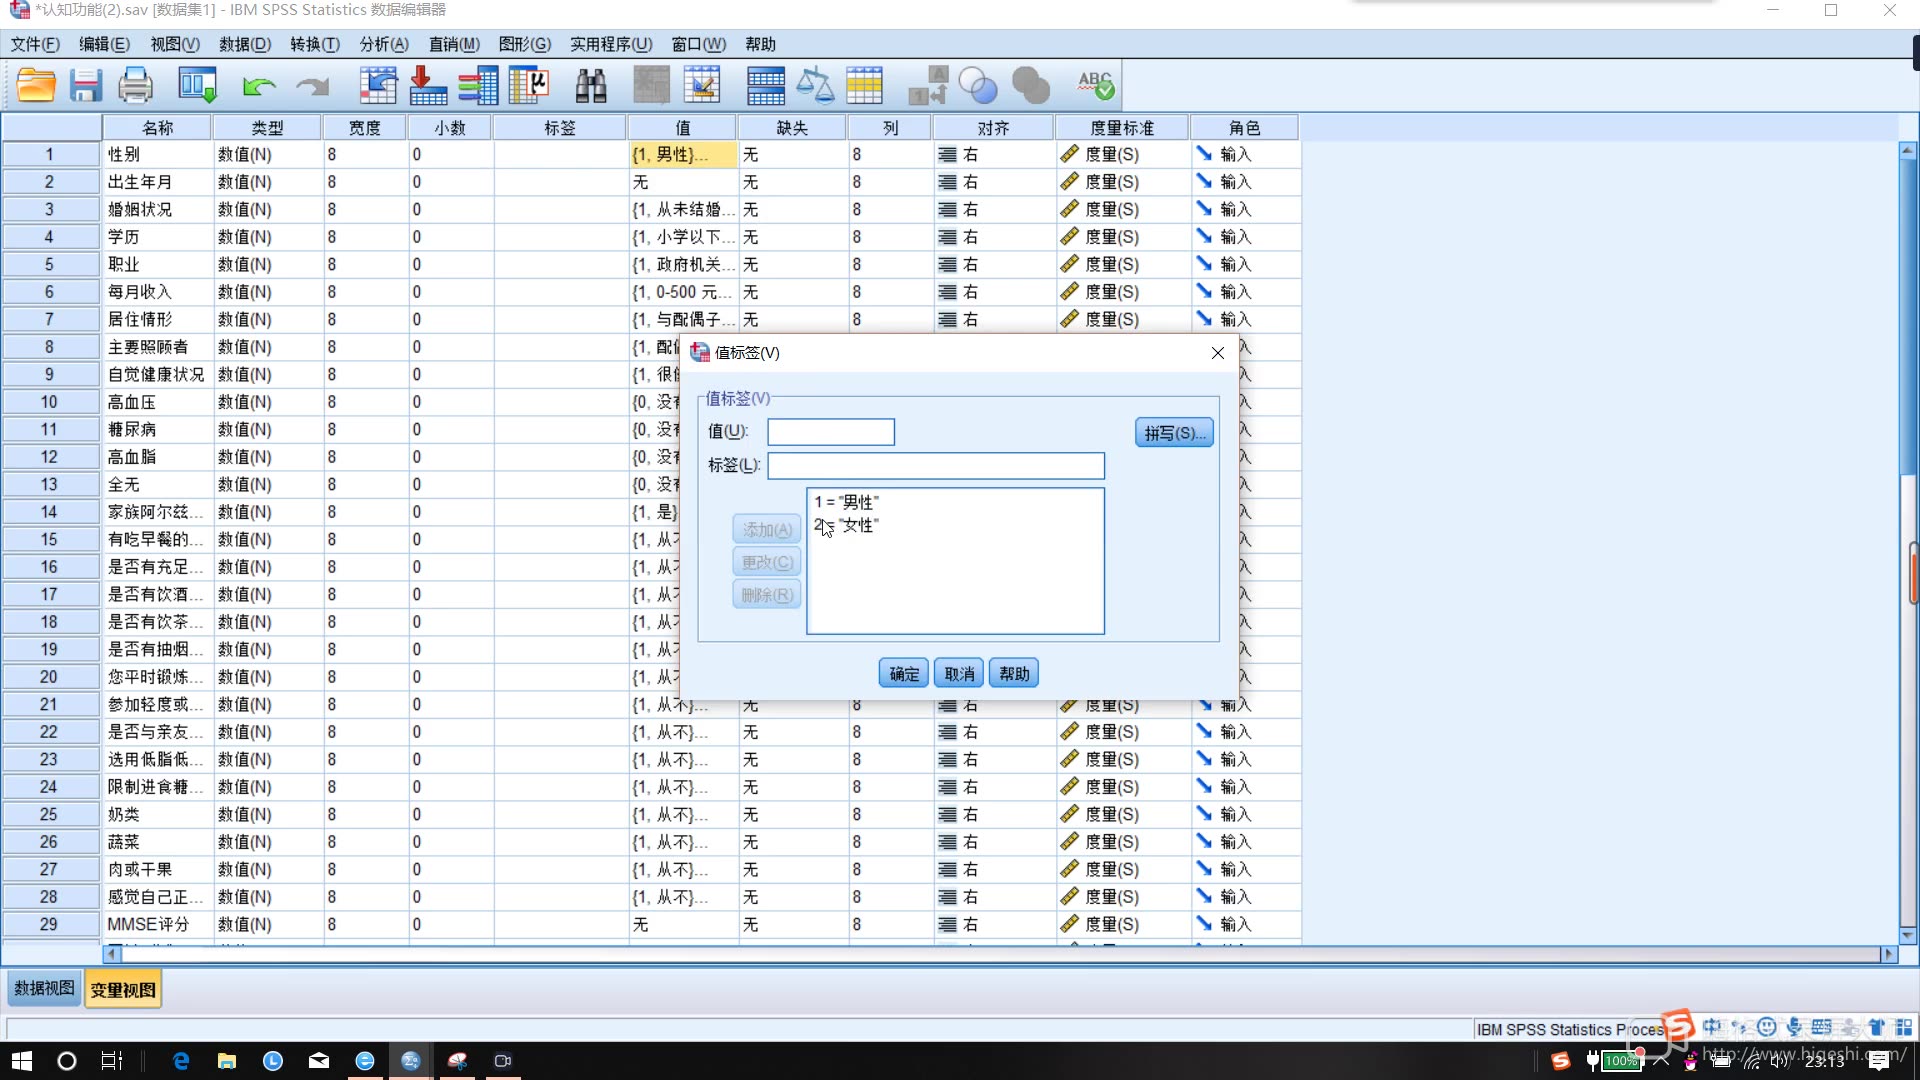The height and width of the screenshot is (1080, 1920).
Task: Click the Recall recent dialogs icon
Action: coord(197,86)
